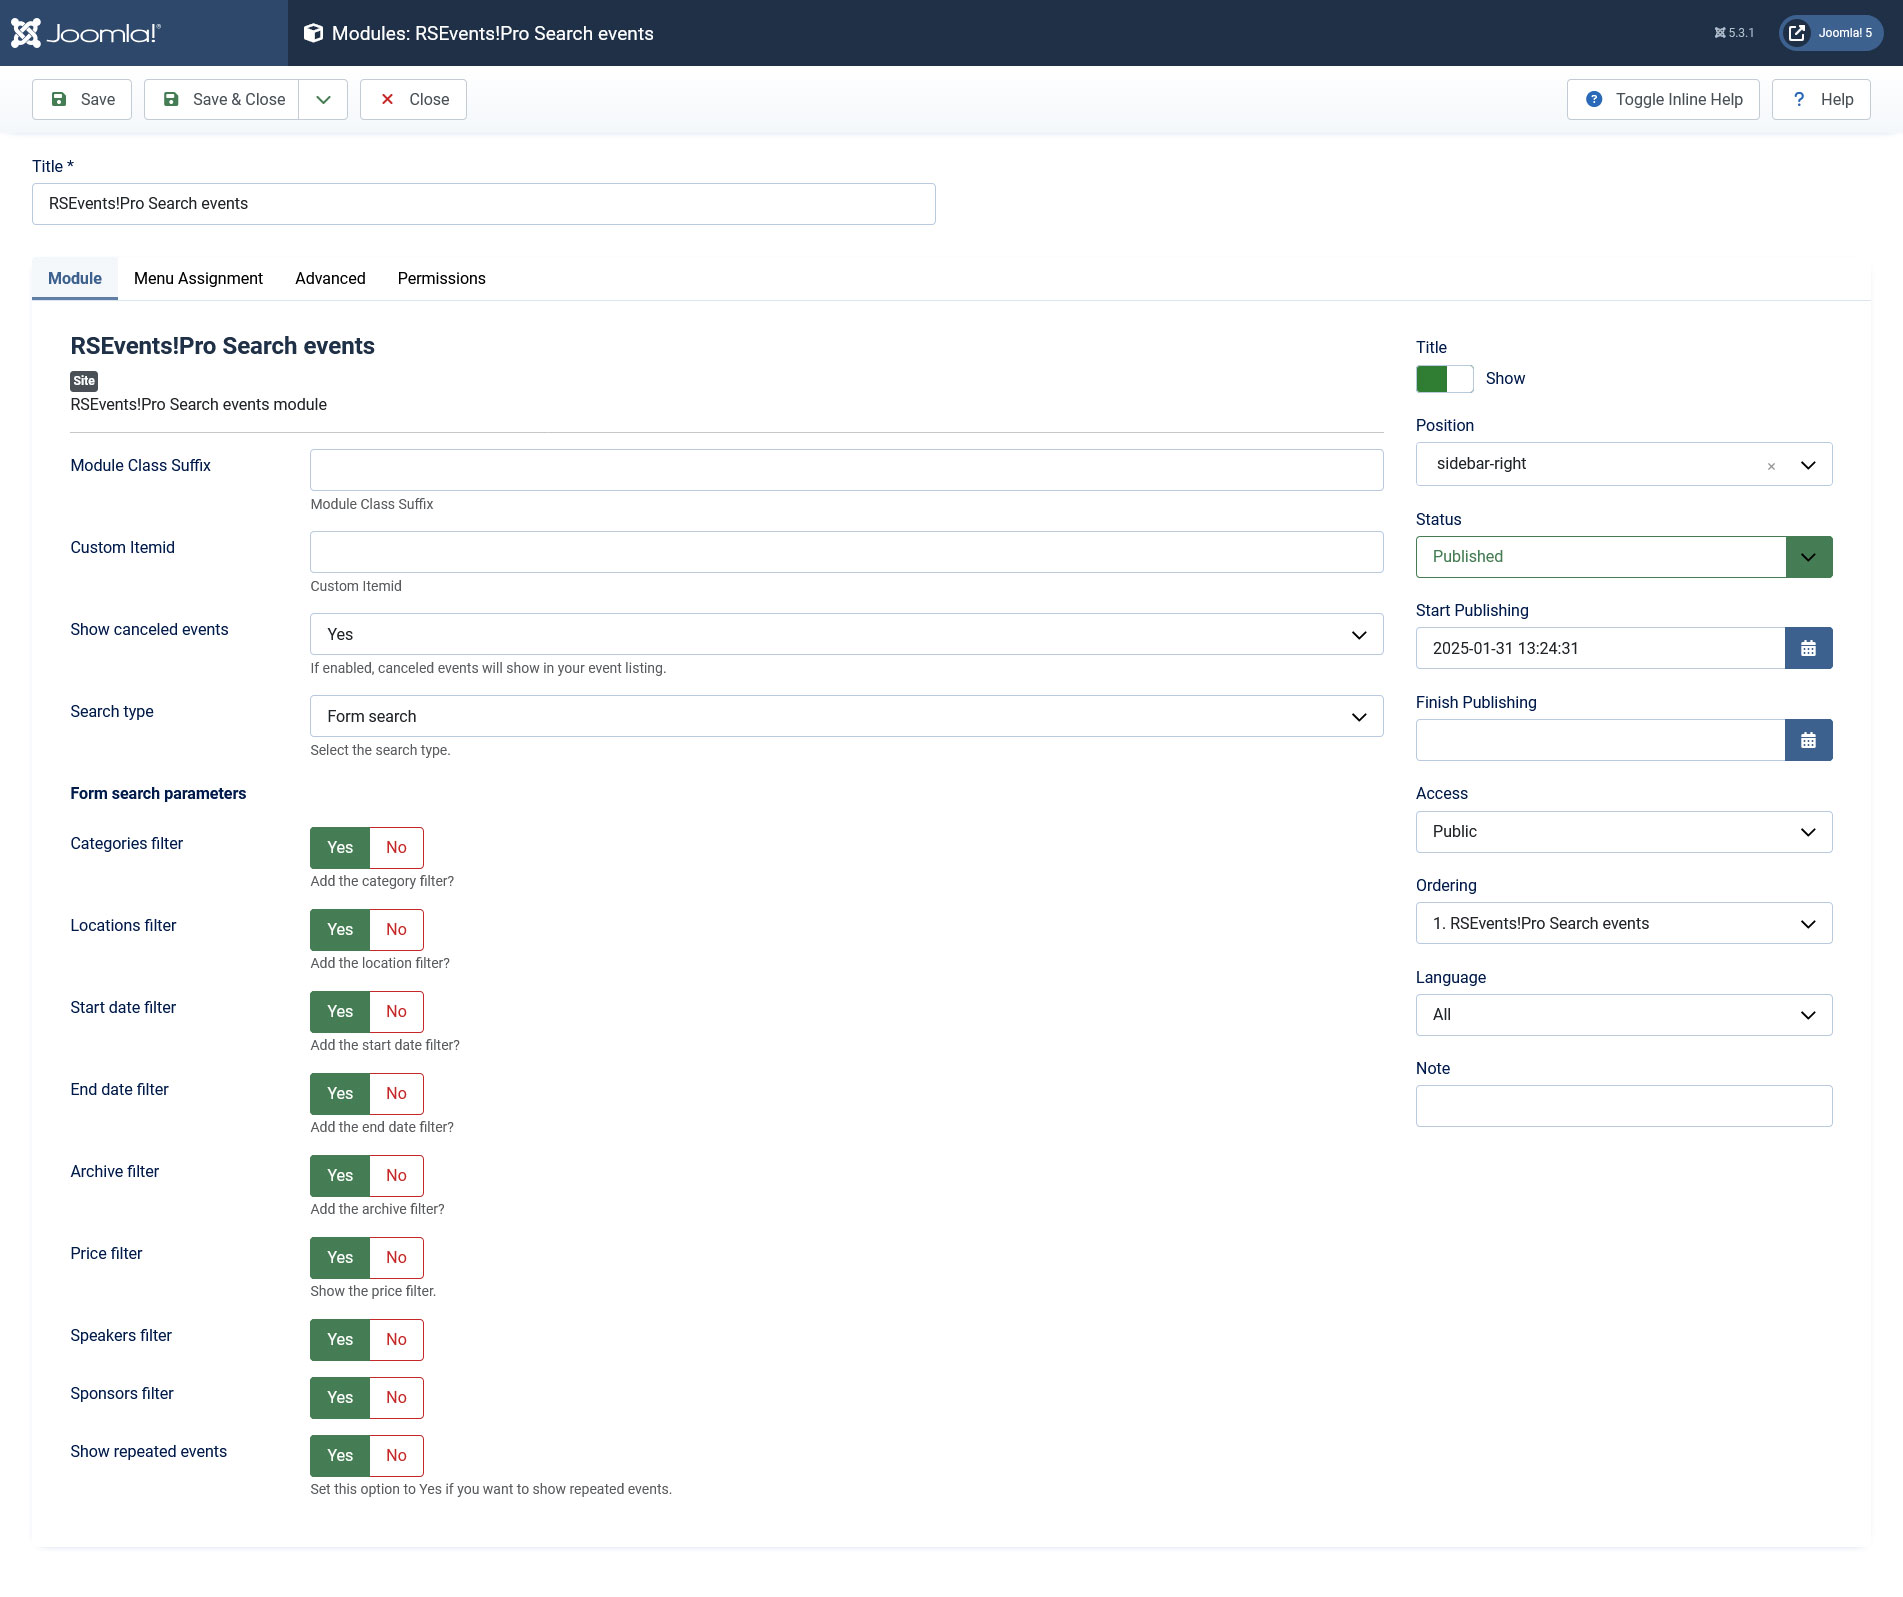Set Categories filter to Yes

[340, 848]
